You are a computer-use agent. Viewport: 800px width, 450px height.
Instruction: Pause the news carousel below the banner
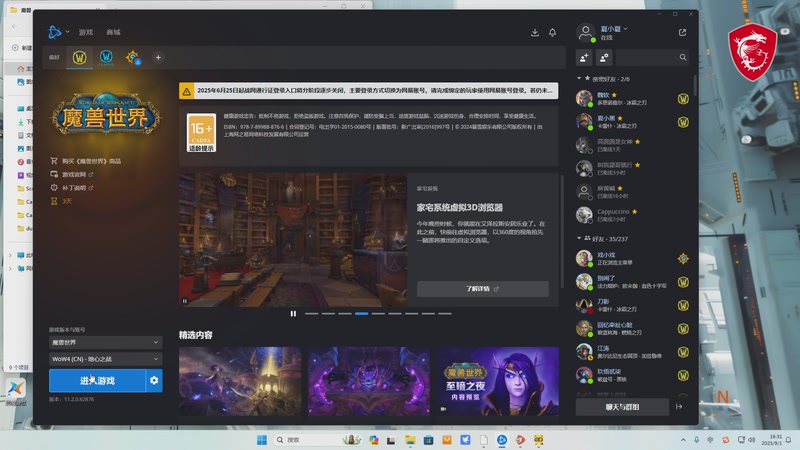(x=293, y=313)
